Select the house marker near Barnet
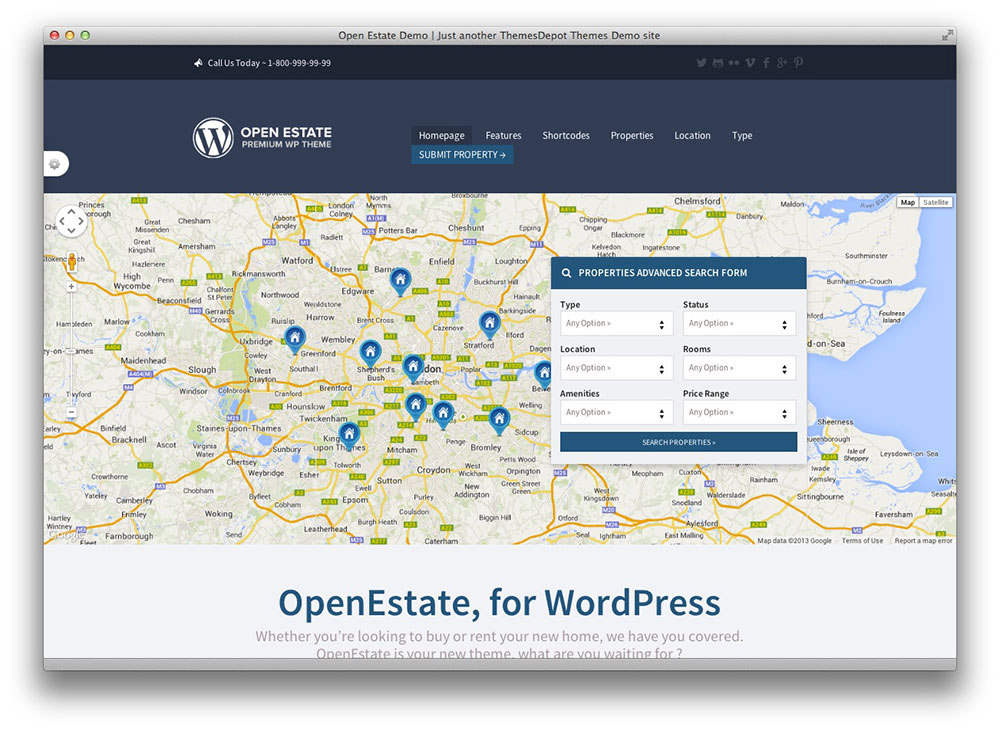This screenshot has height=731, width=1000. (x=401, y=281)
